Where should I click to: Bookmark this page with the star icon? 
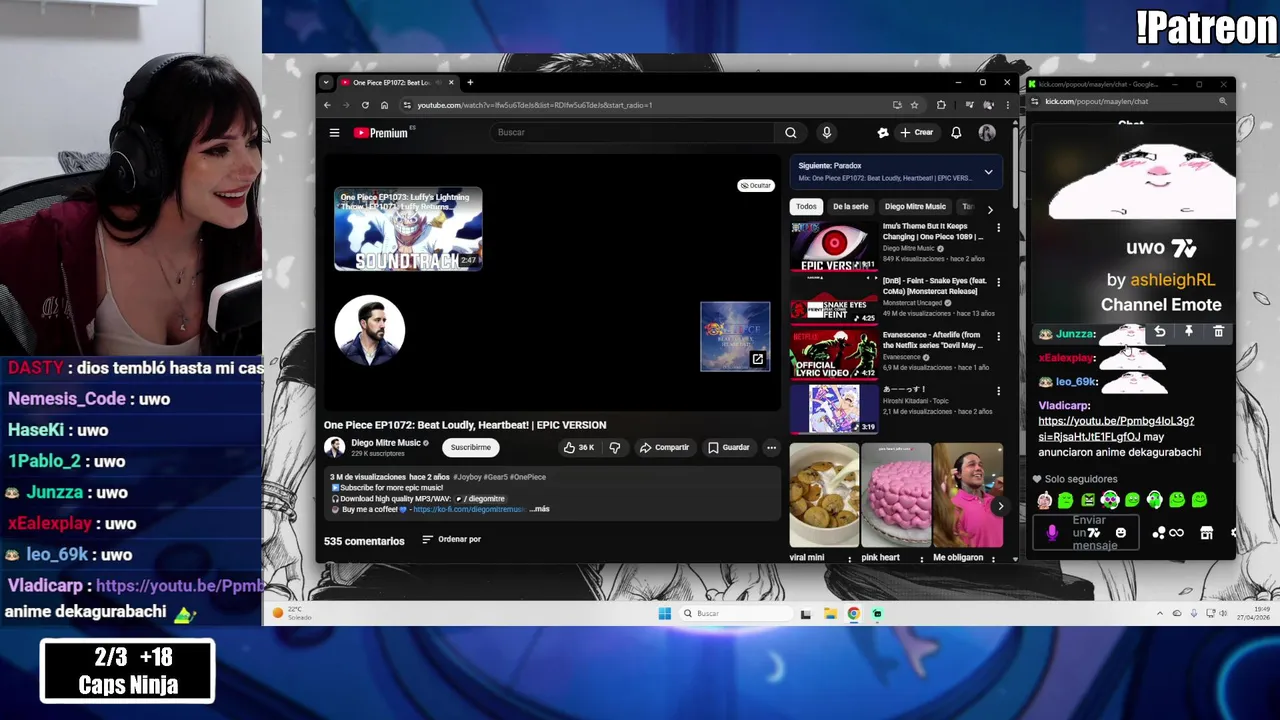[914, 105]
